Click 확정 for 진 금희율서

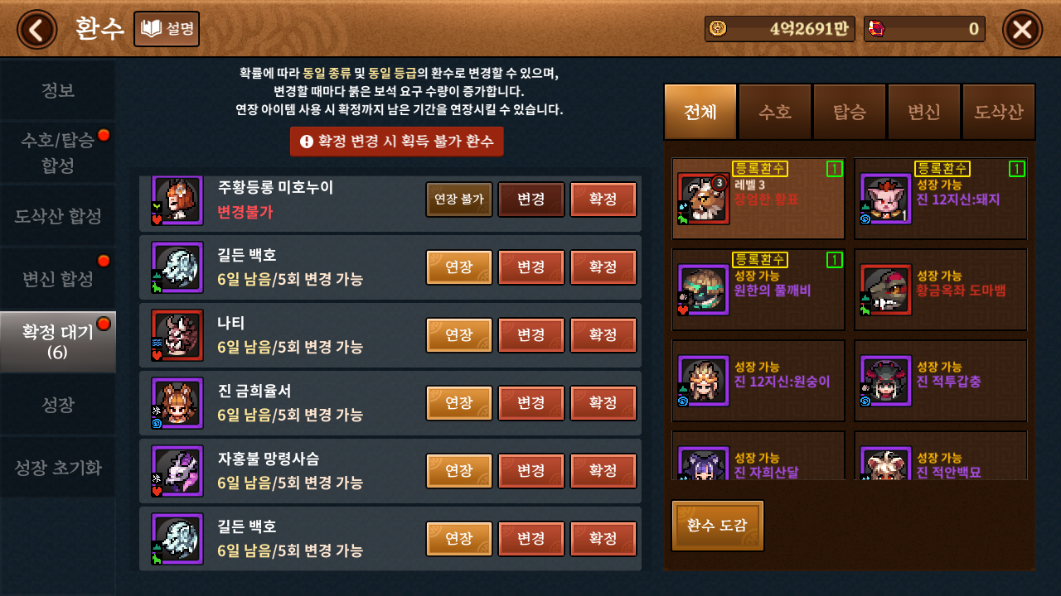click(603, 403)
